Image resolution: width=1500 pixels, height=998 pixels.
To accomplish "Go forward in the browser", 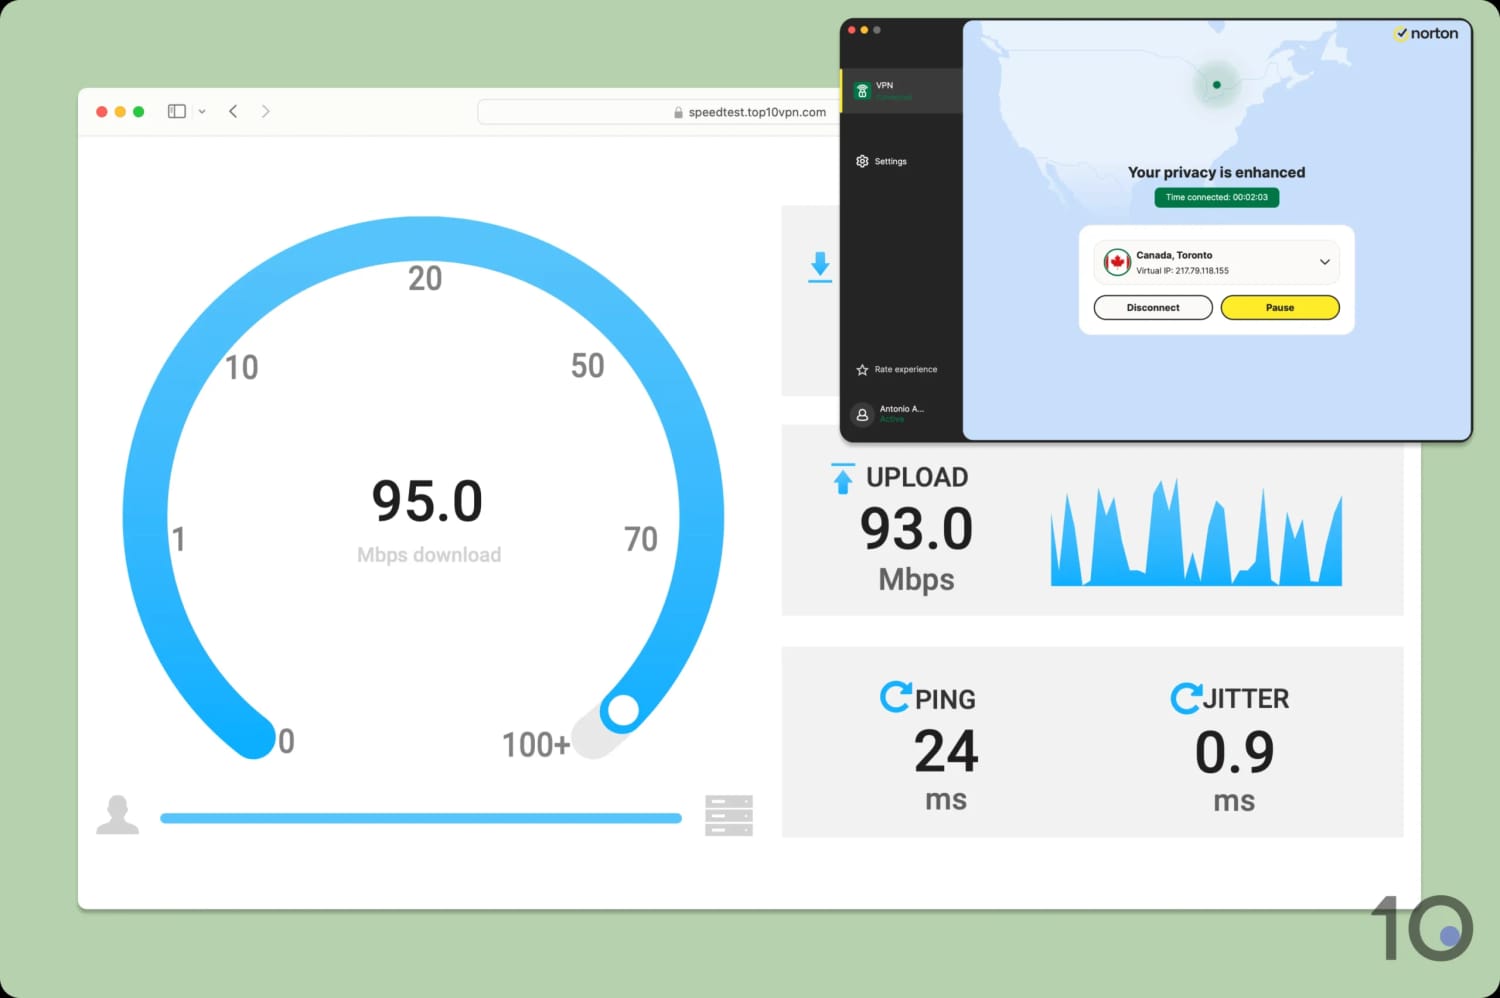I will click(x=265, y=111).
